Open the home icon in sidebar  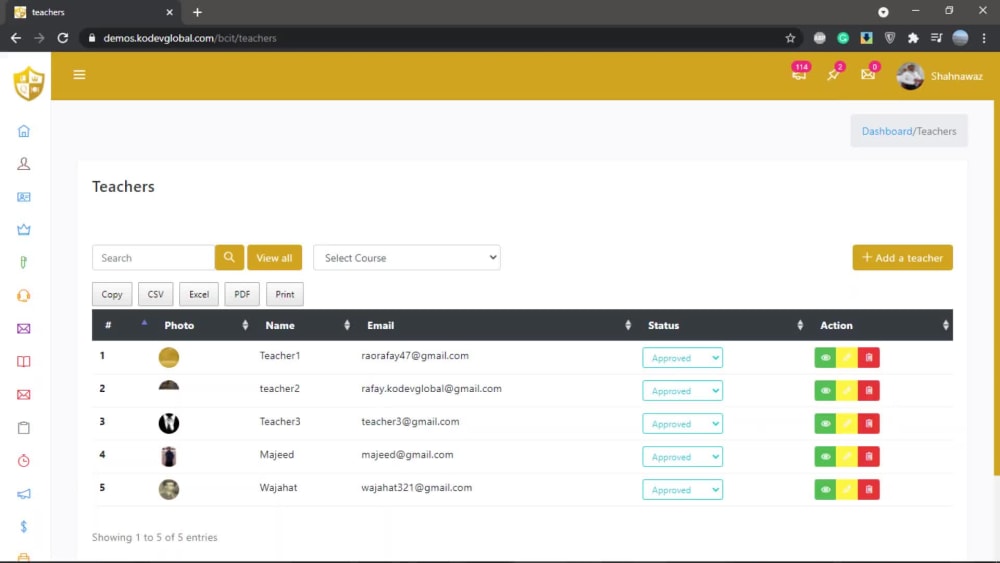[x=24, y=131]
